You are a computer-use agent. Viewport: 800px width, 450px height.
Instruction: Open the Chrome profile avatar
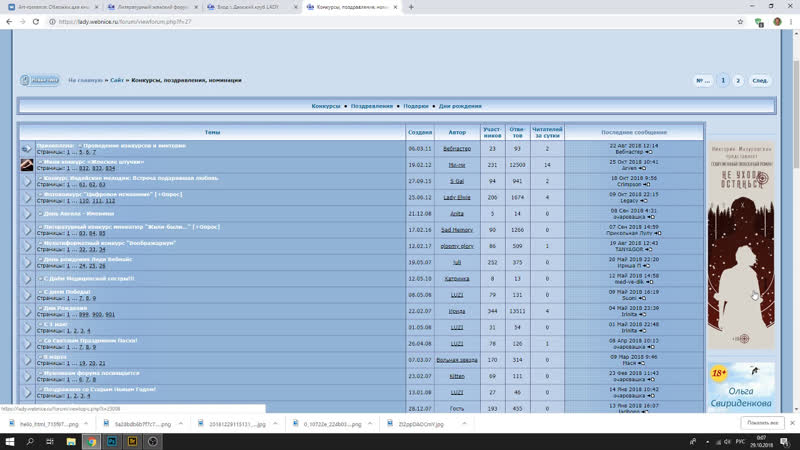777,22
